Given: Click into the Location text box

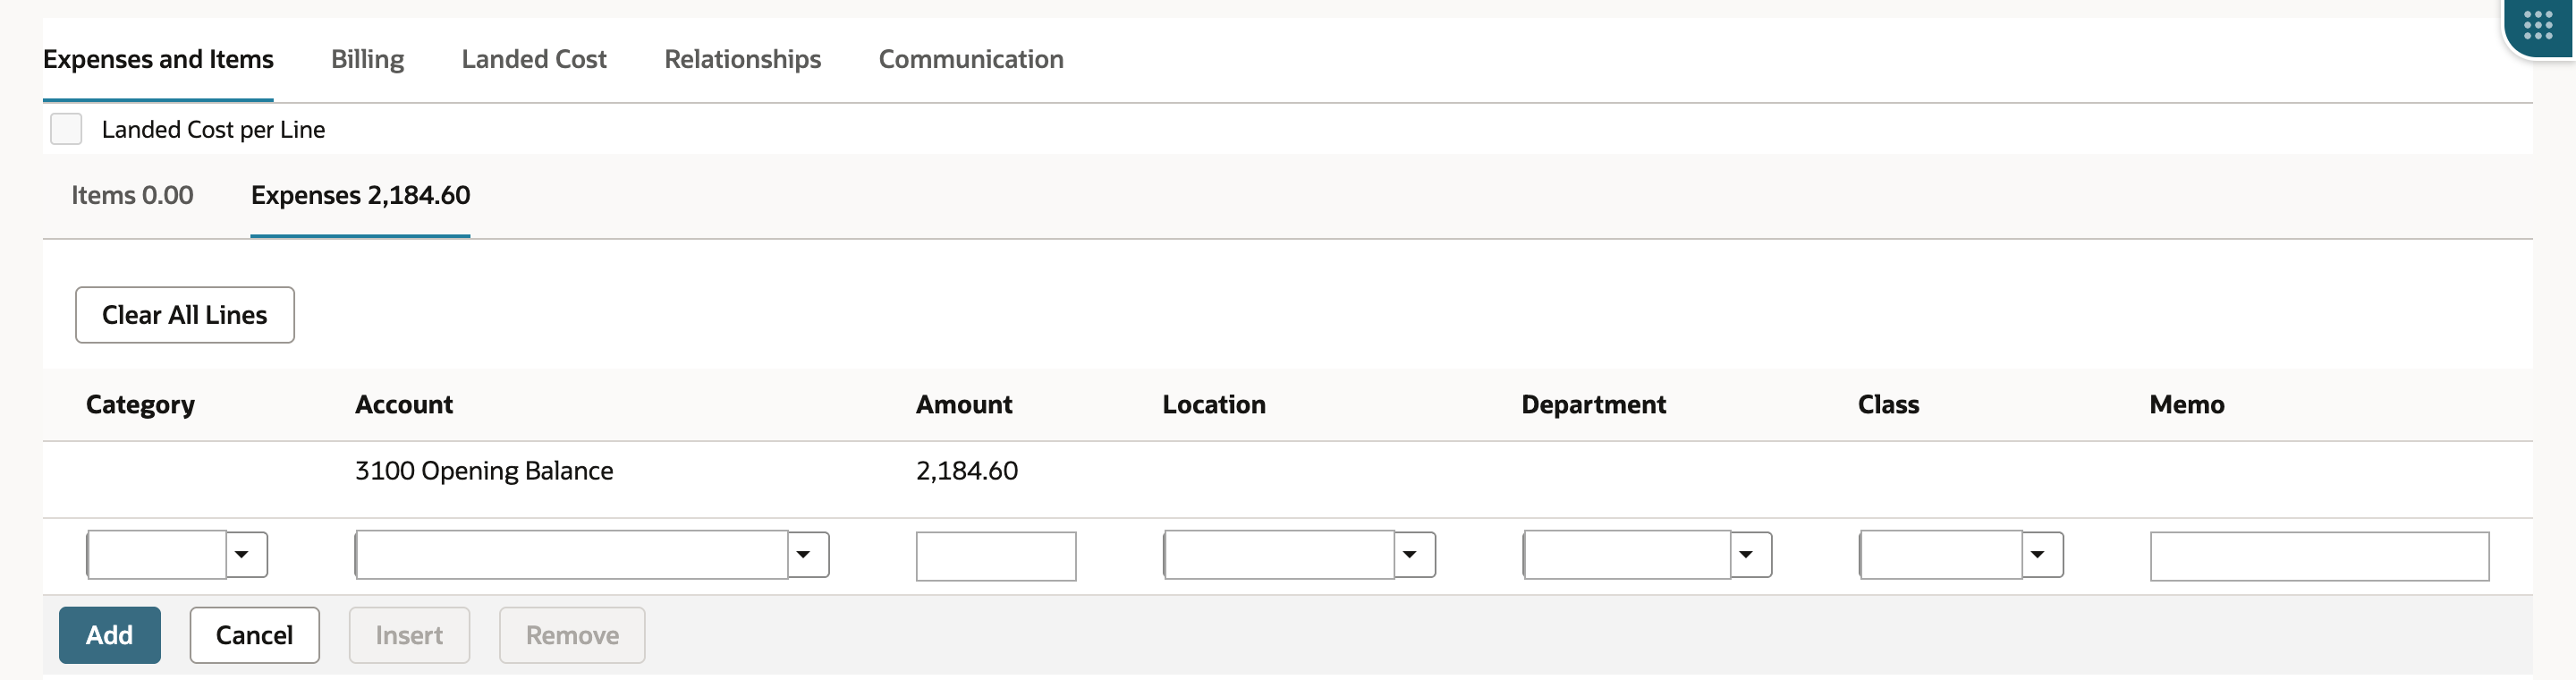Looking at the screenshot, I should (x=1279, y=555).
